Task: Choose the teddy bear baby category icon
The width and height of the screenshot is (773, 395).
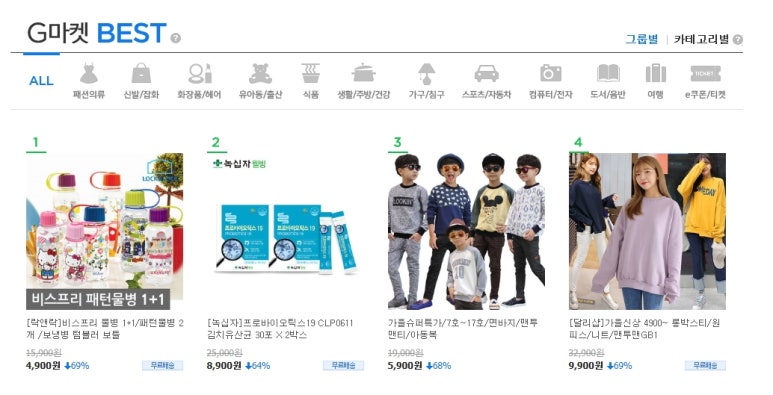Action: [x=260, y=73]
